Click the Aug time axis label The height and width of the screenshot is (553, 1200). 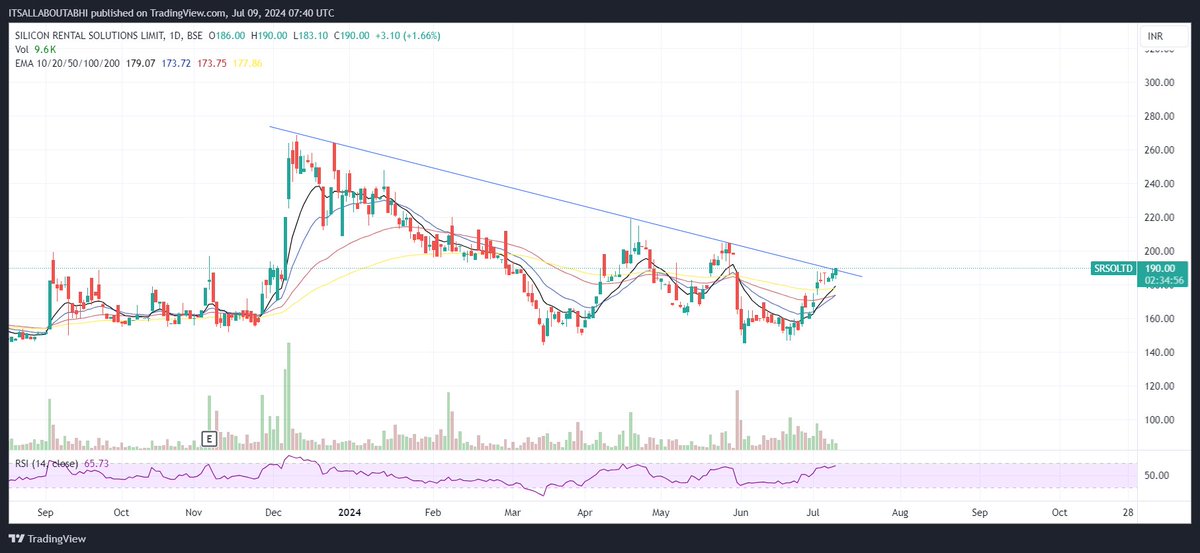pos(900,511)
